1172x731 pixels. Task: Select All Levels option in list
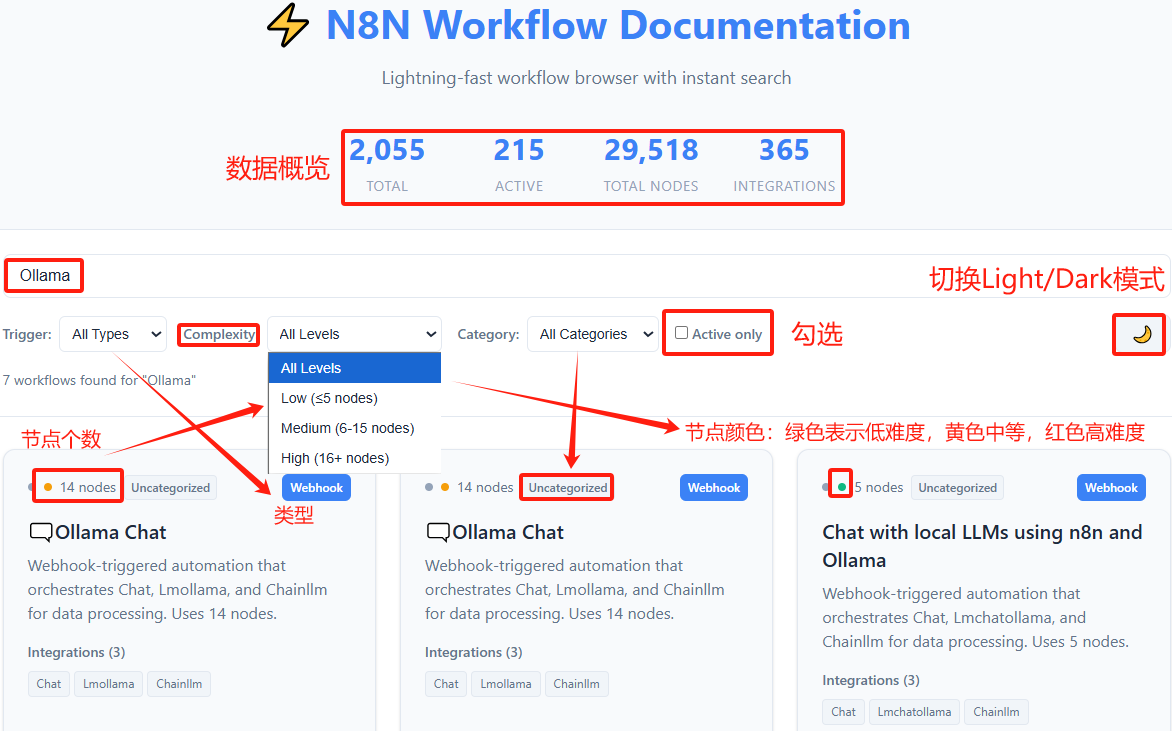354,368
